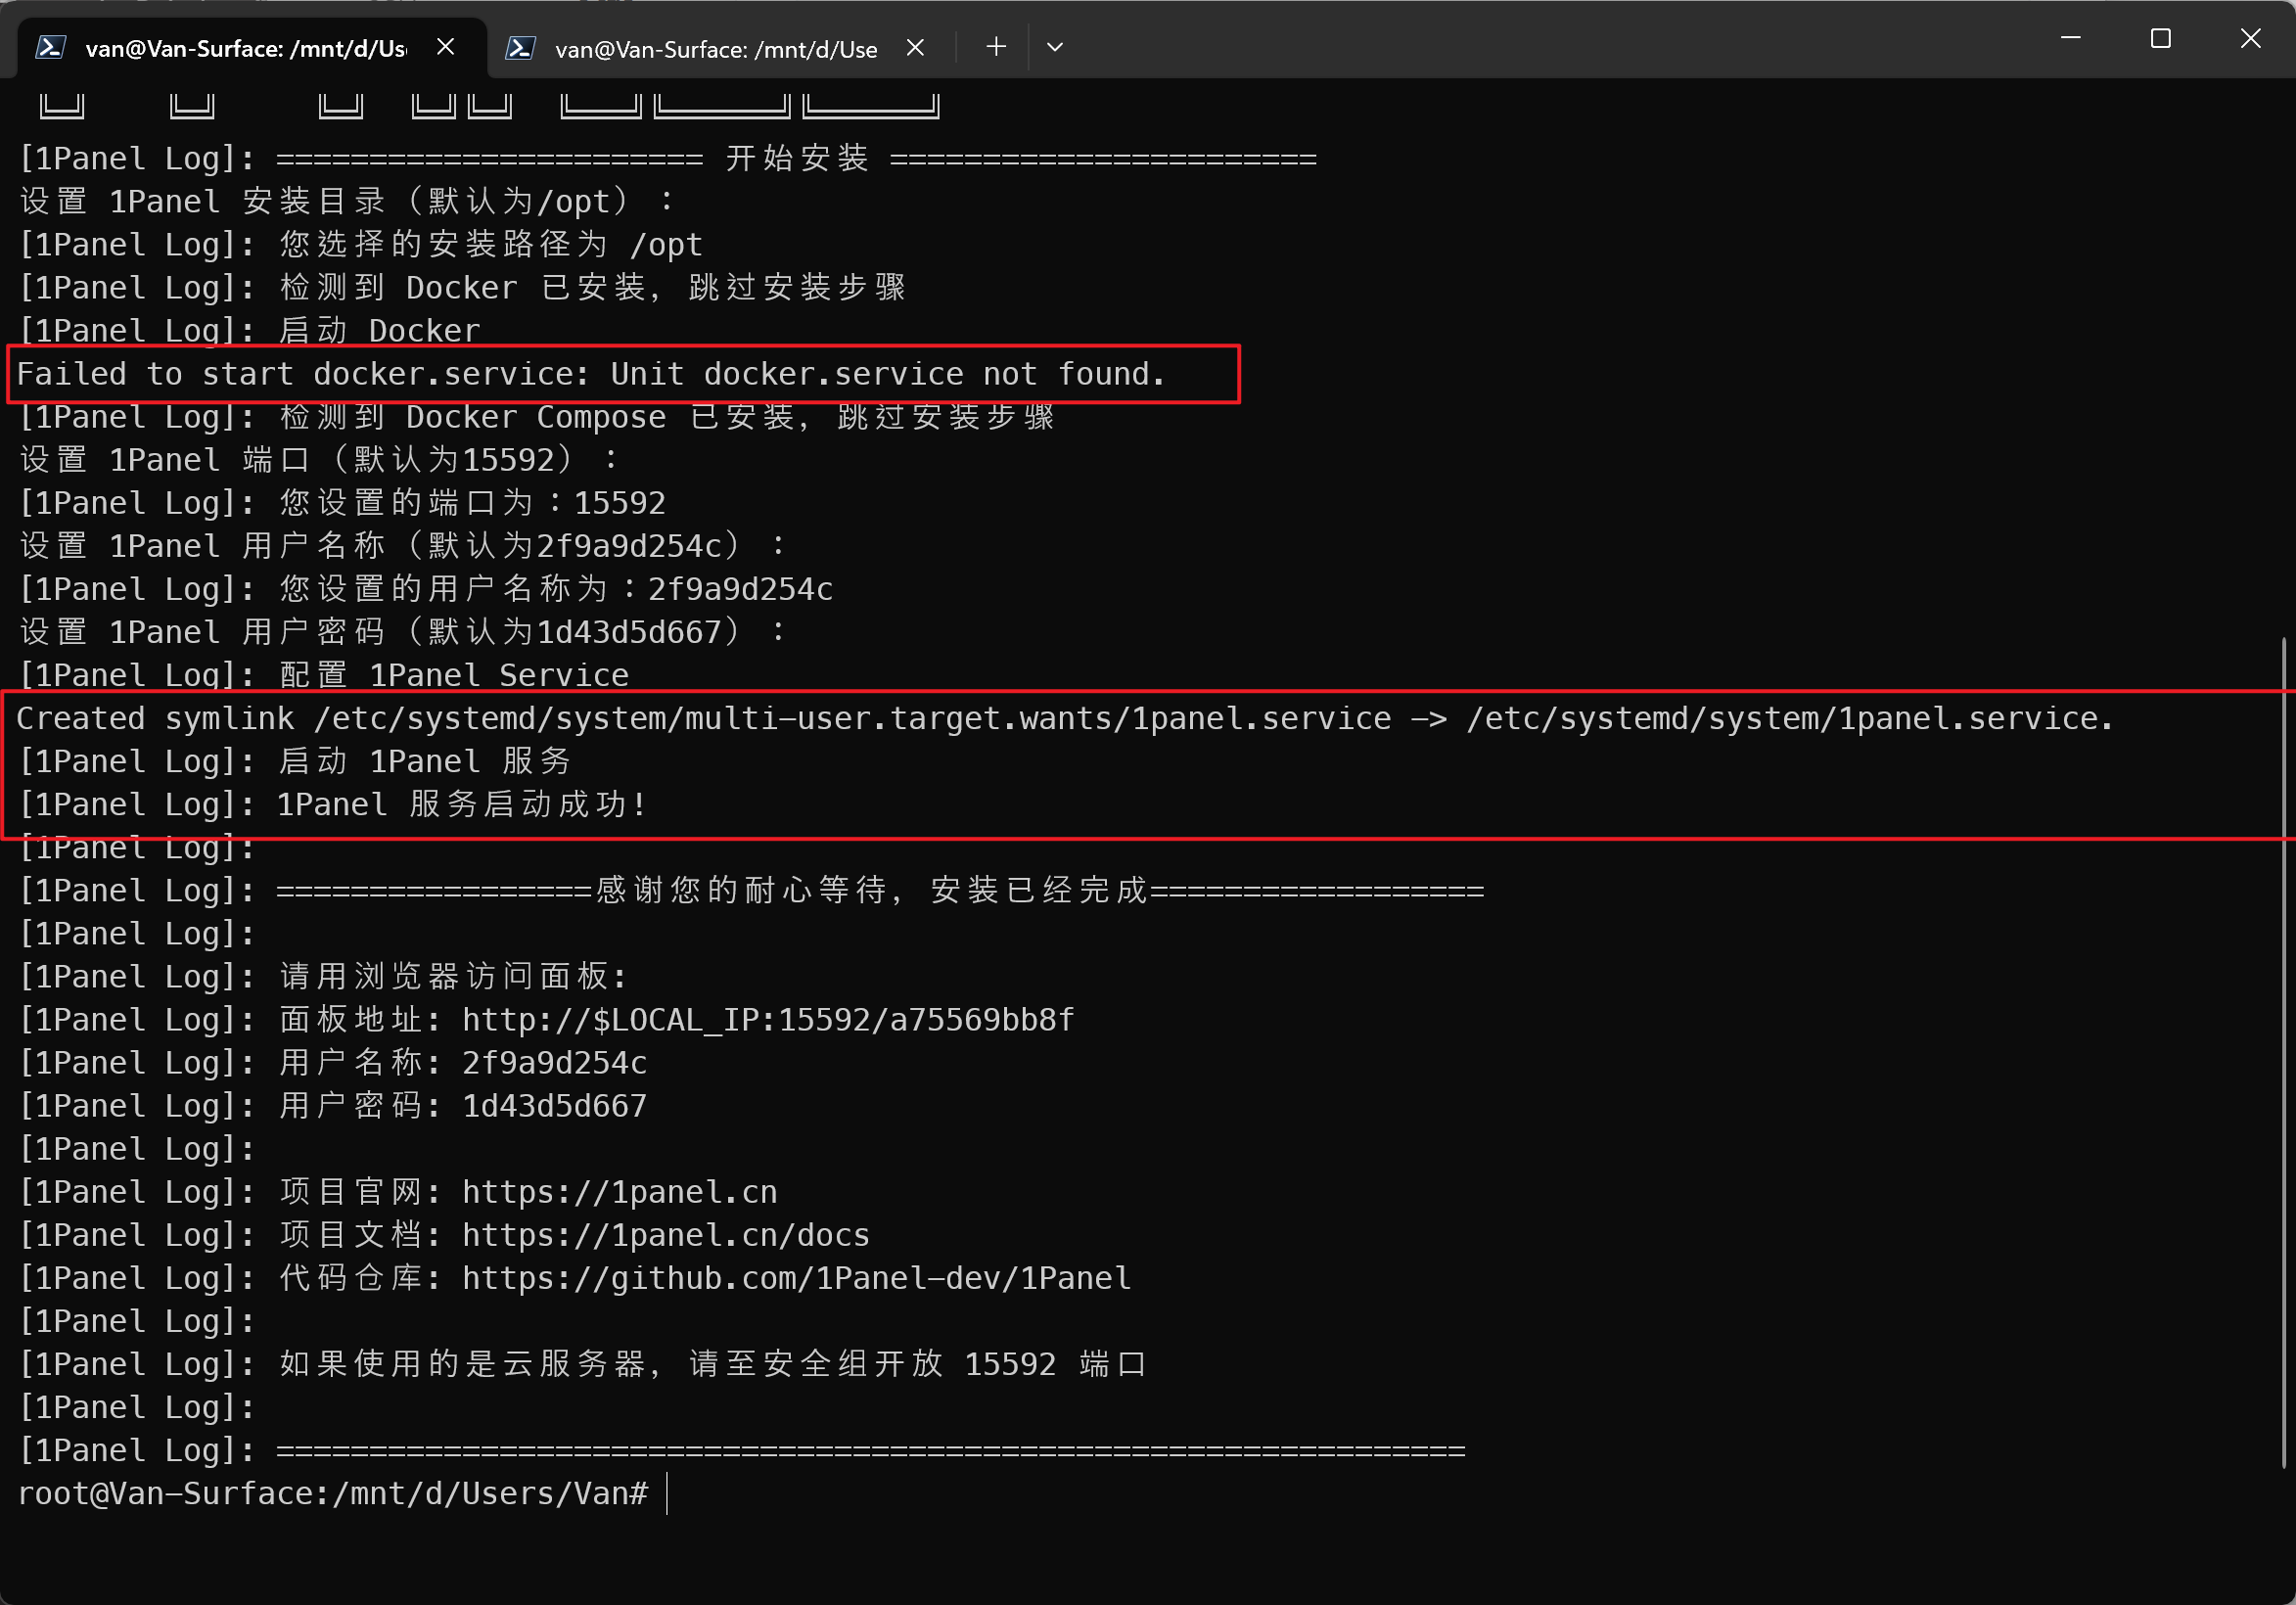This screenshot has width=2296, height=1605.
Task: Close the second terminal tab
Action: (915, 47)
